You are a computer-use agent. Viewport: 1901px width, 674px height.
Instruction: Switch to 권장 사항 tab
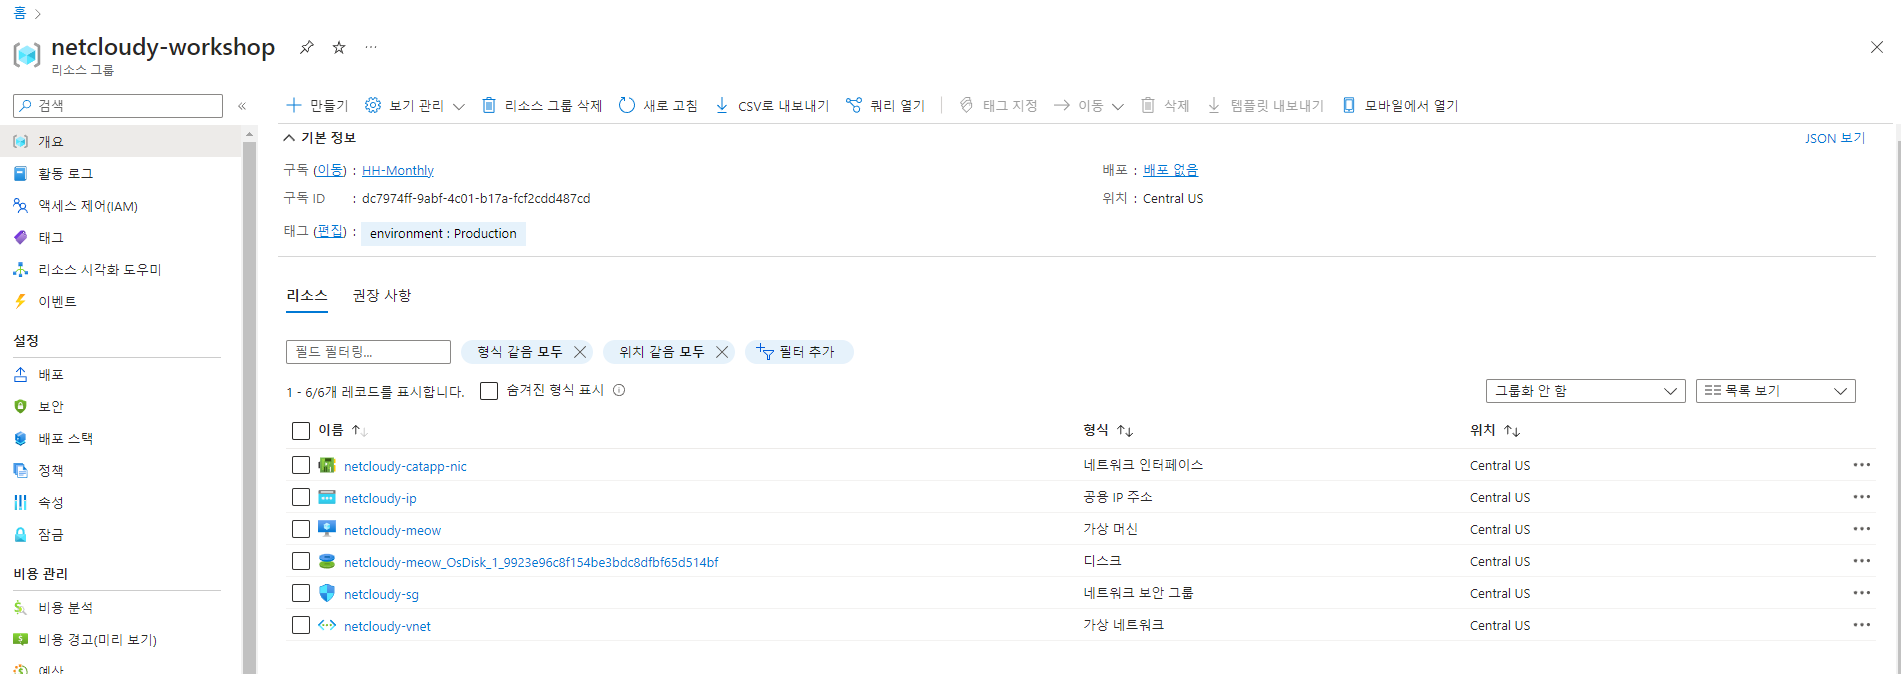tap(382, 296)
